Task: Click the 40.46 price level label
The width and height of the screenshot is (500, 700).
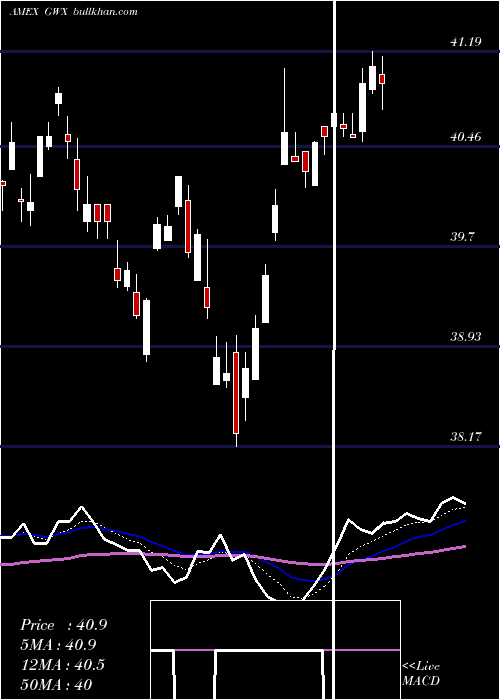Action: coord(466,137)
